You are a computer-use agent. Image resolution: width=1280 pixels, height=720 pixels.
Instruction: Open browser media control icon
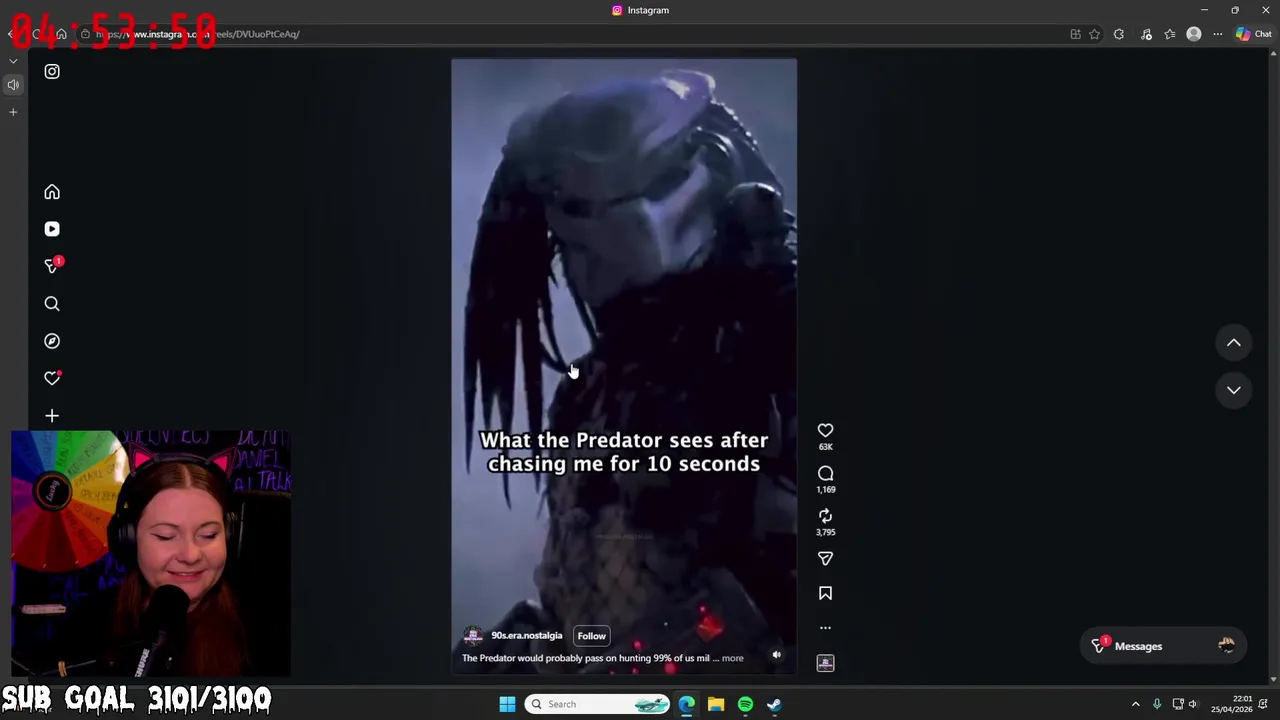1146,34
